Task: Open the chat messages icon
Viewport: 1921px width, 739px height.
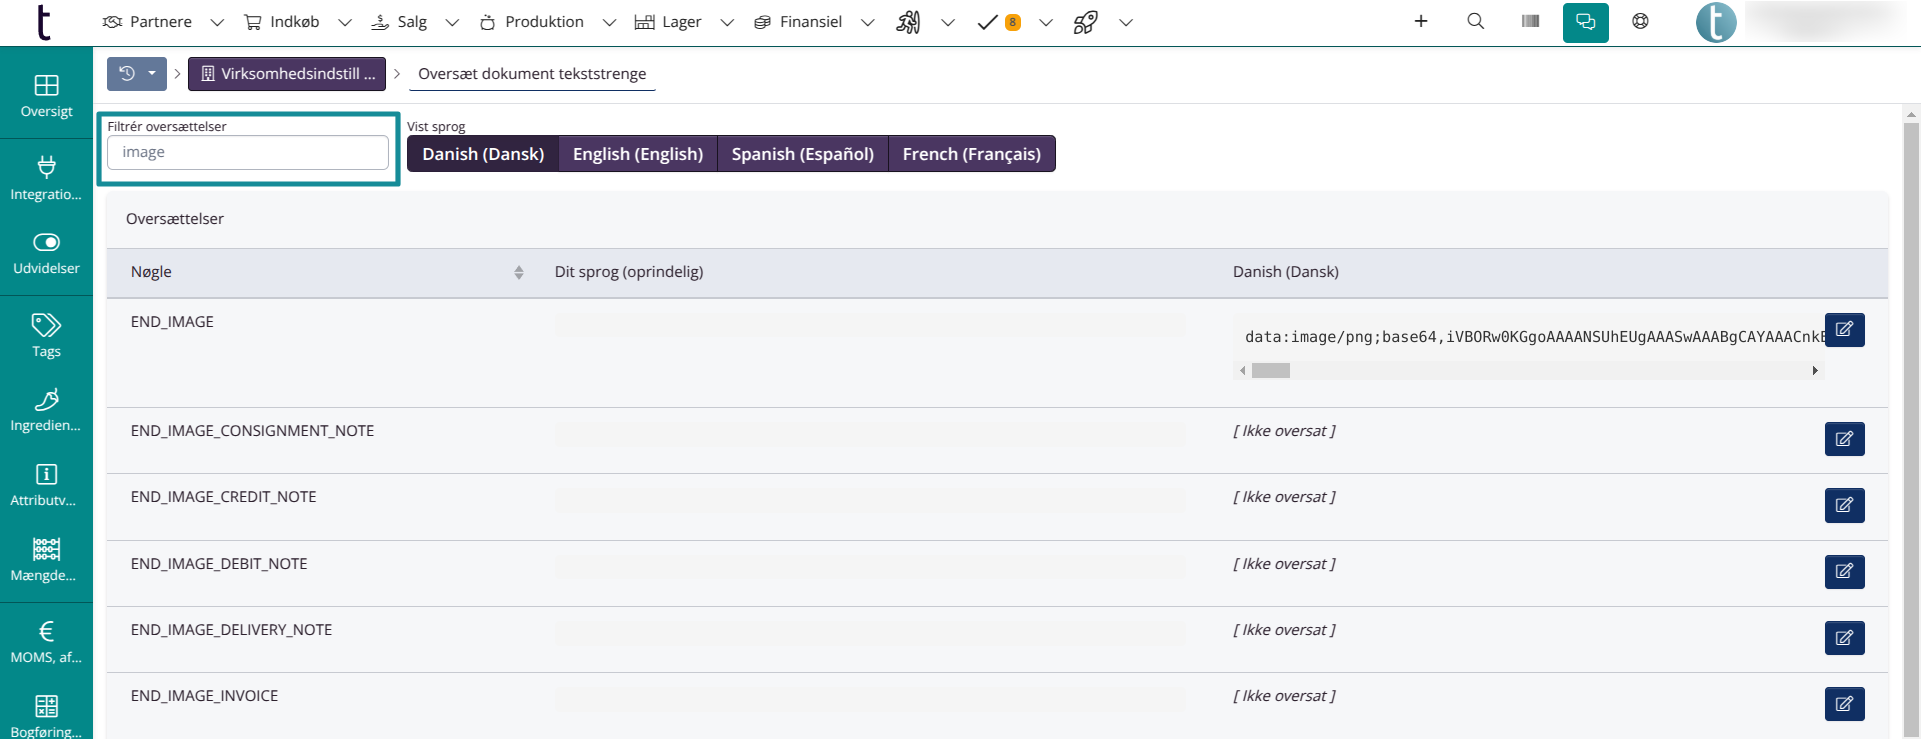Action: click(x=1585, y=22)
